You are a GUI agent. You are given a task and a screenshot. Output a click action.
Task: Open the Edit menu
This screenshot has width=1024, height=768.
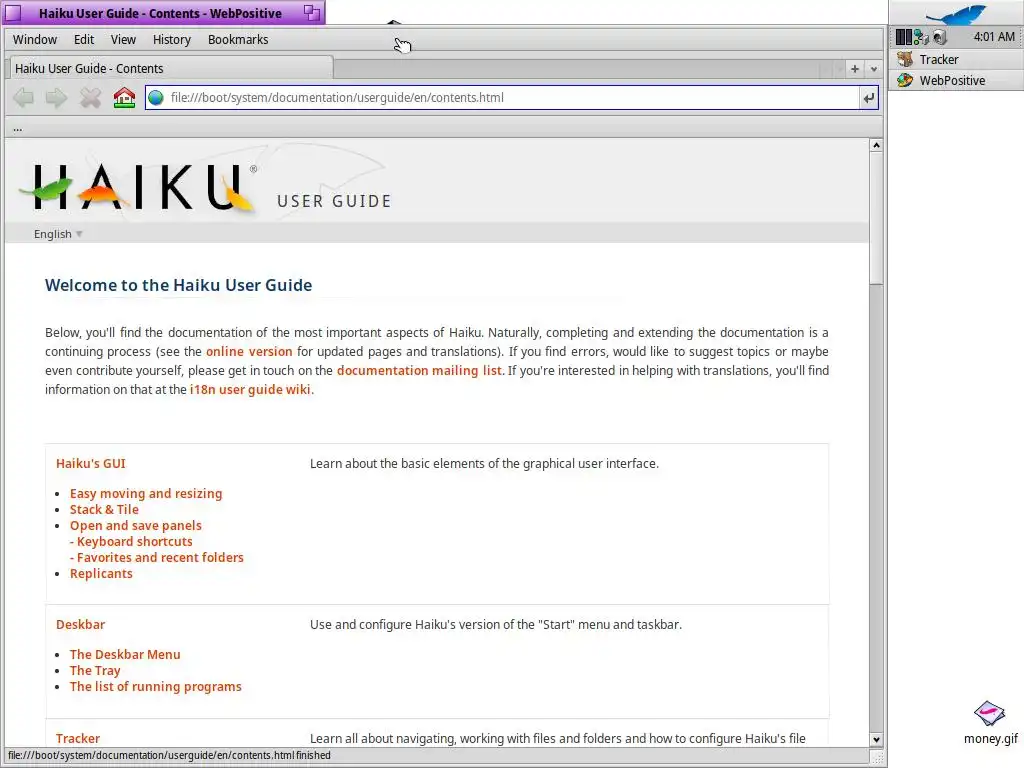(84, 40)
